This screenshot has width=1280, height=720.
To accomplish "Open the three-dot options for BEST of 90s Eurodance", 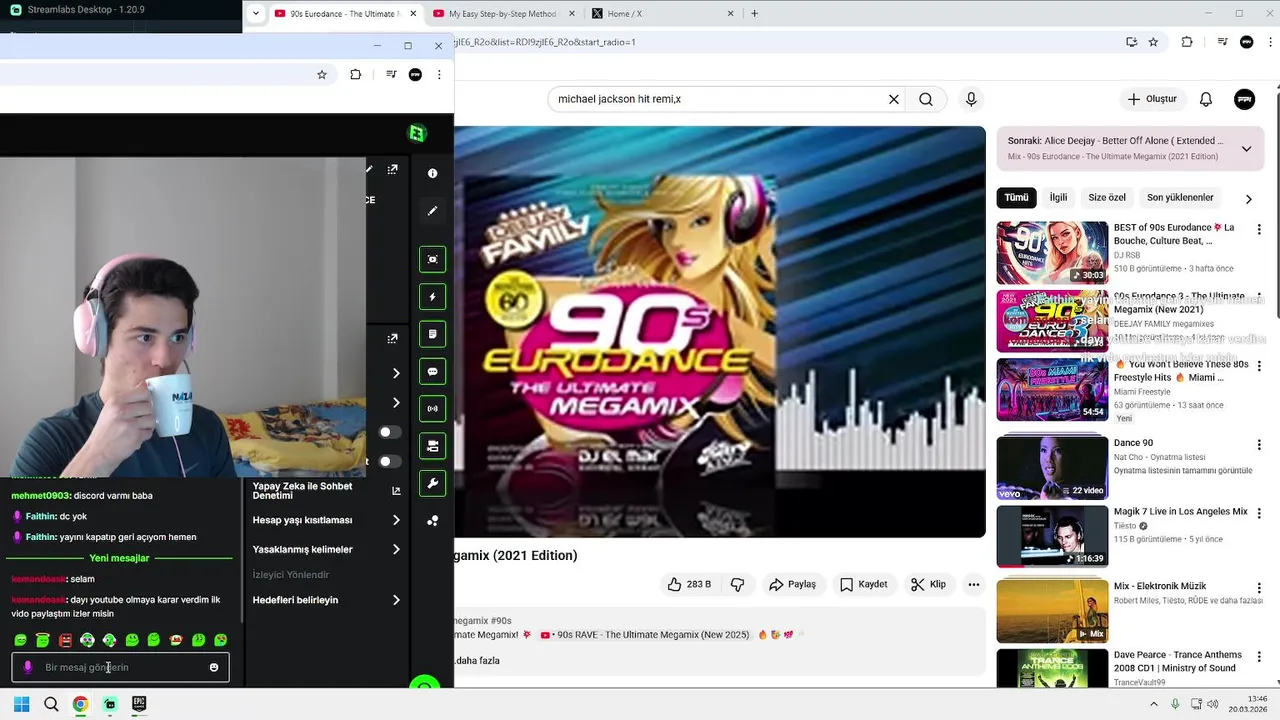I will [1259, 230].
